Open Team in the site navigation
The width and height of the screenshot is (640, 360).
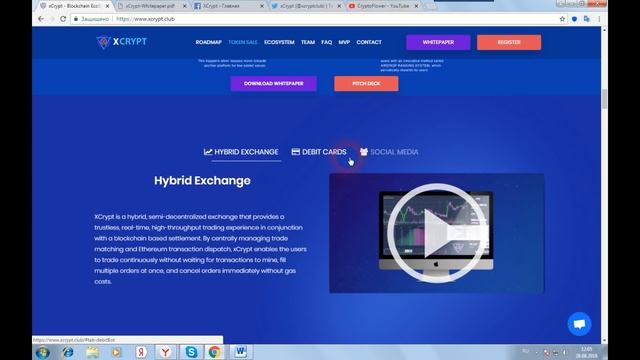[308, 42]
